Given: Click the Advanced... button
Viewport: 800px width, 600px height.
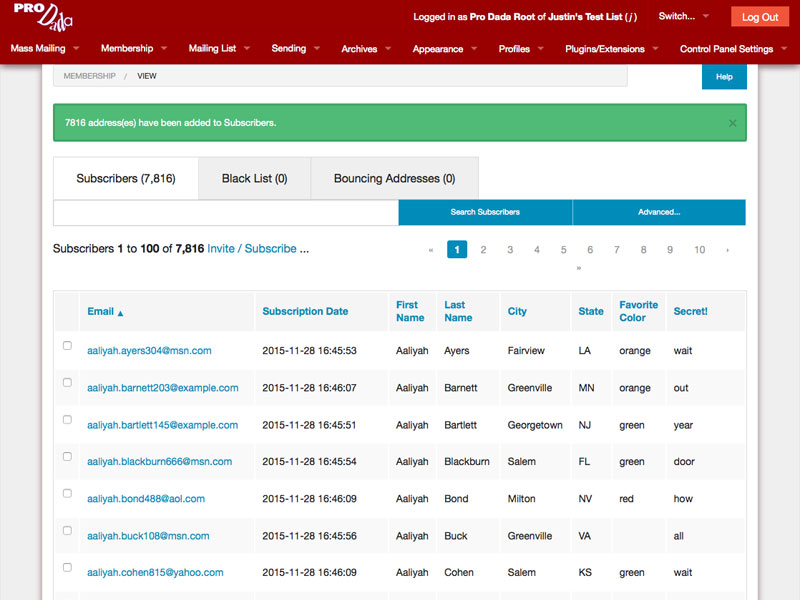Looking at the screenshot, I should click(659, 212).
